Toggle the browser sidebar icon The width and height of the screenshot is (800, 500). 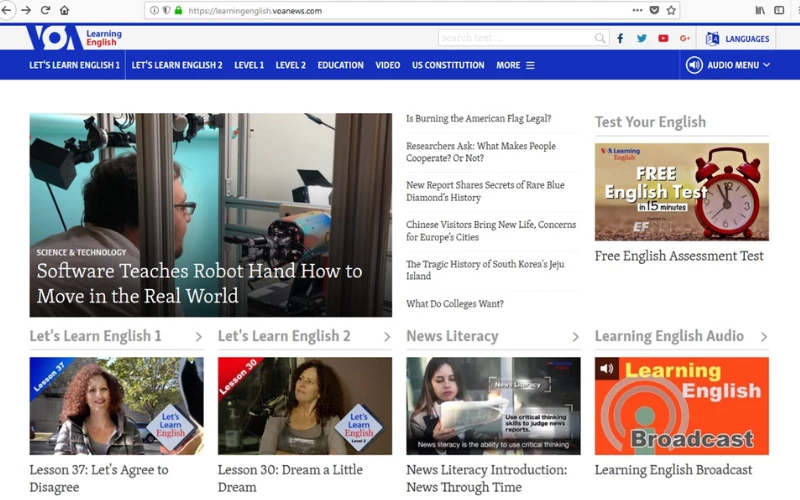coord(779,10)
